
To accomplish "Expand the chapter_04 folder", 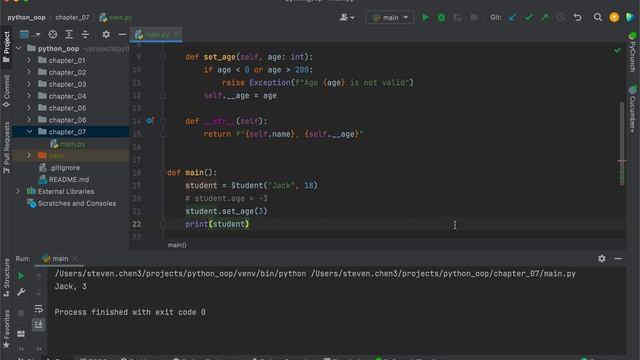I will coord(29,96).
